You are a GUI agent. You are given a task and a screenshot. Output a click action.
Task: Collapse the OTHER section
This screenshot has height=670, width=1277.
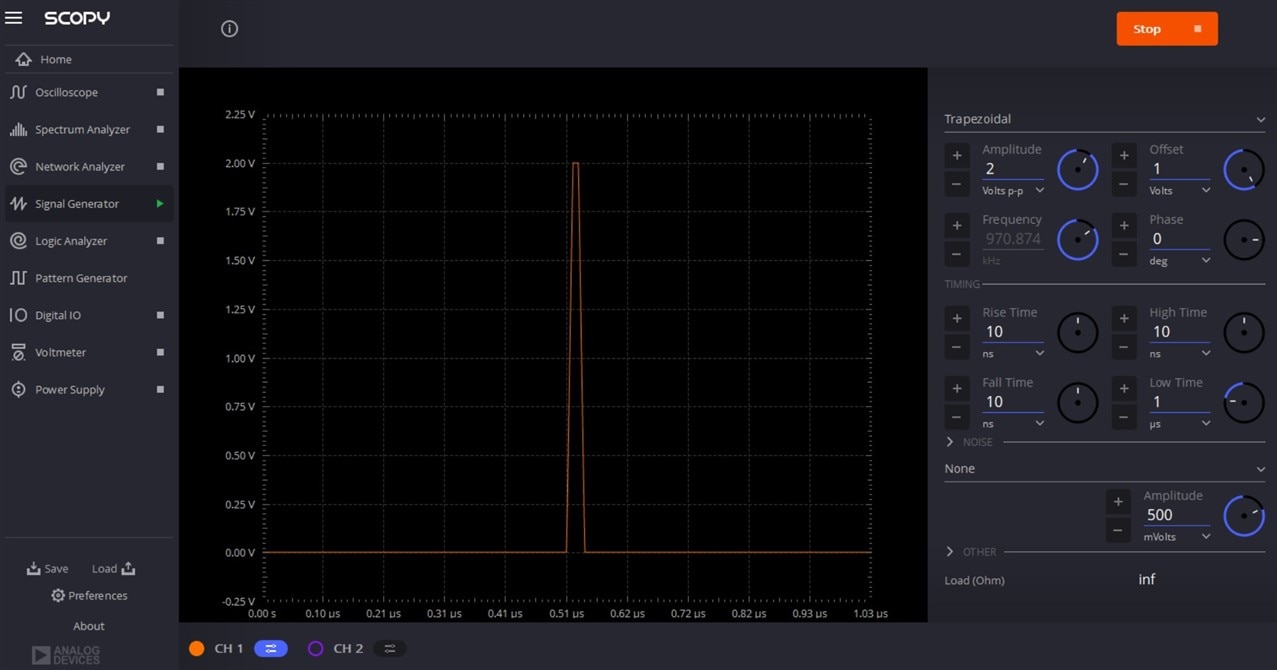[950, 552]
